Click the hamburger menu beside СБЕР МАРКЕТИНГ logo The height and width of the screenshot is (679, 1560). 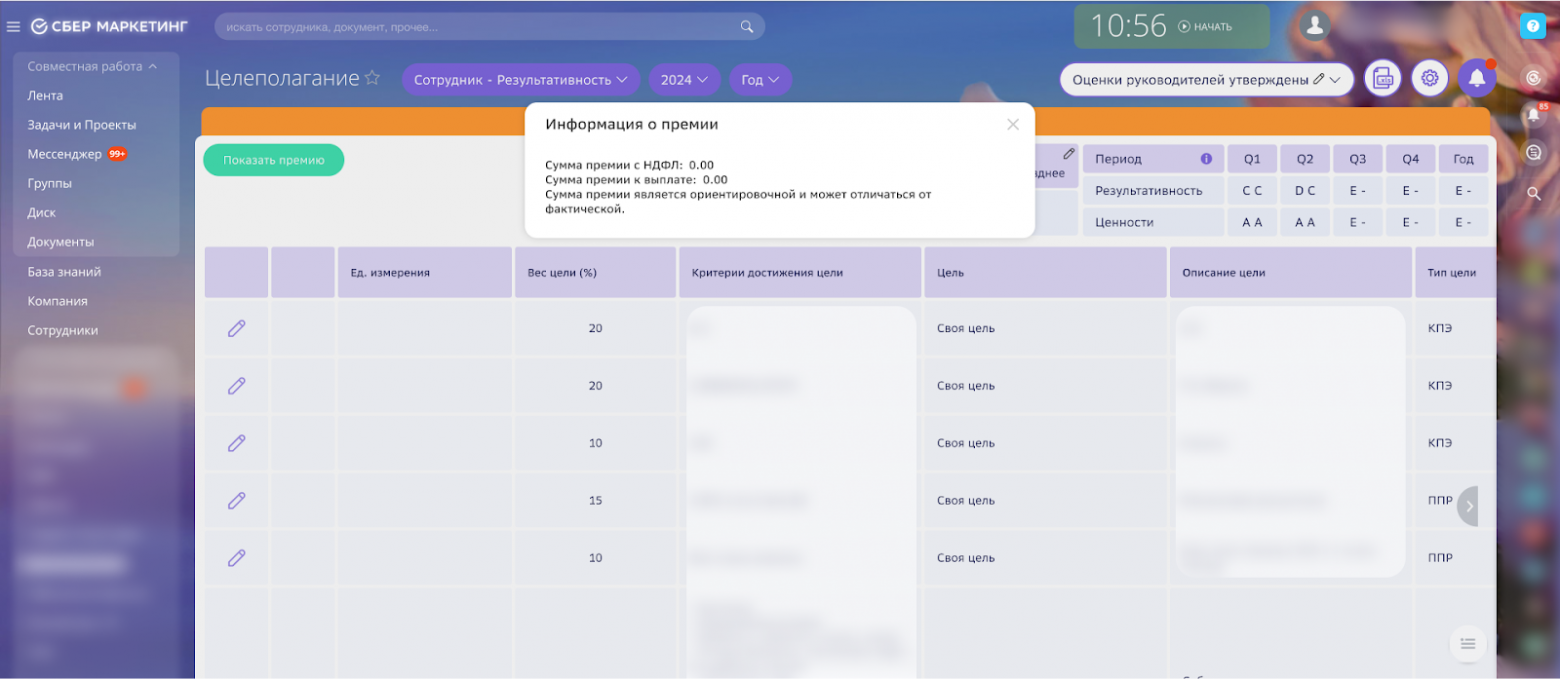[x=13, y=26]
